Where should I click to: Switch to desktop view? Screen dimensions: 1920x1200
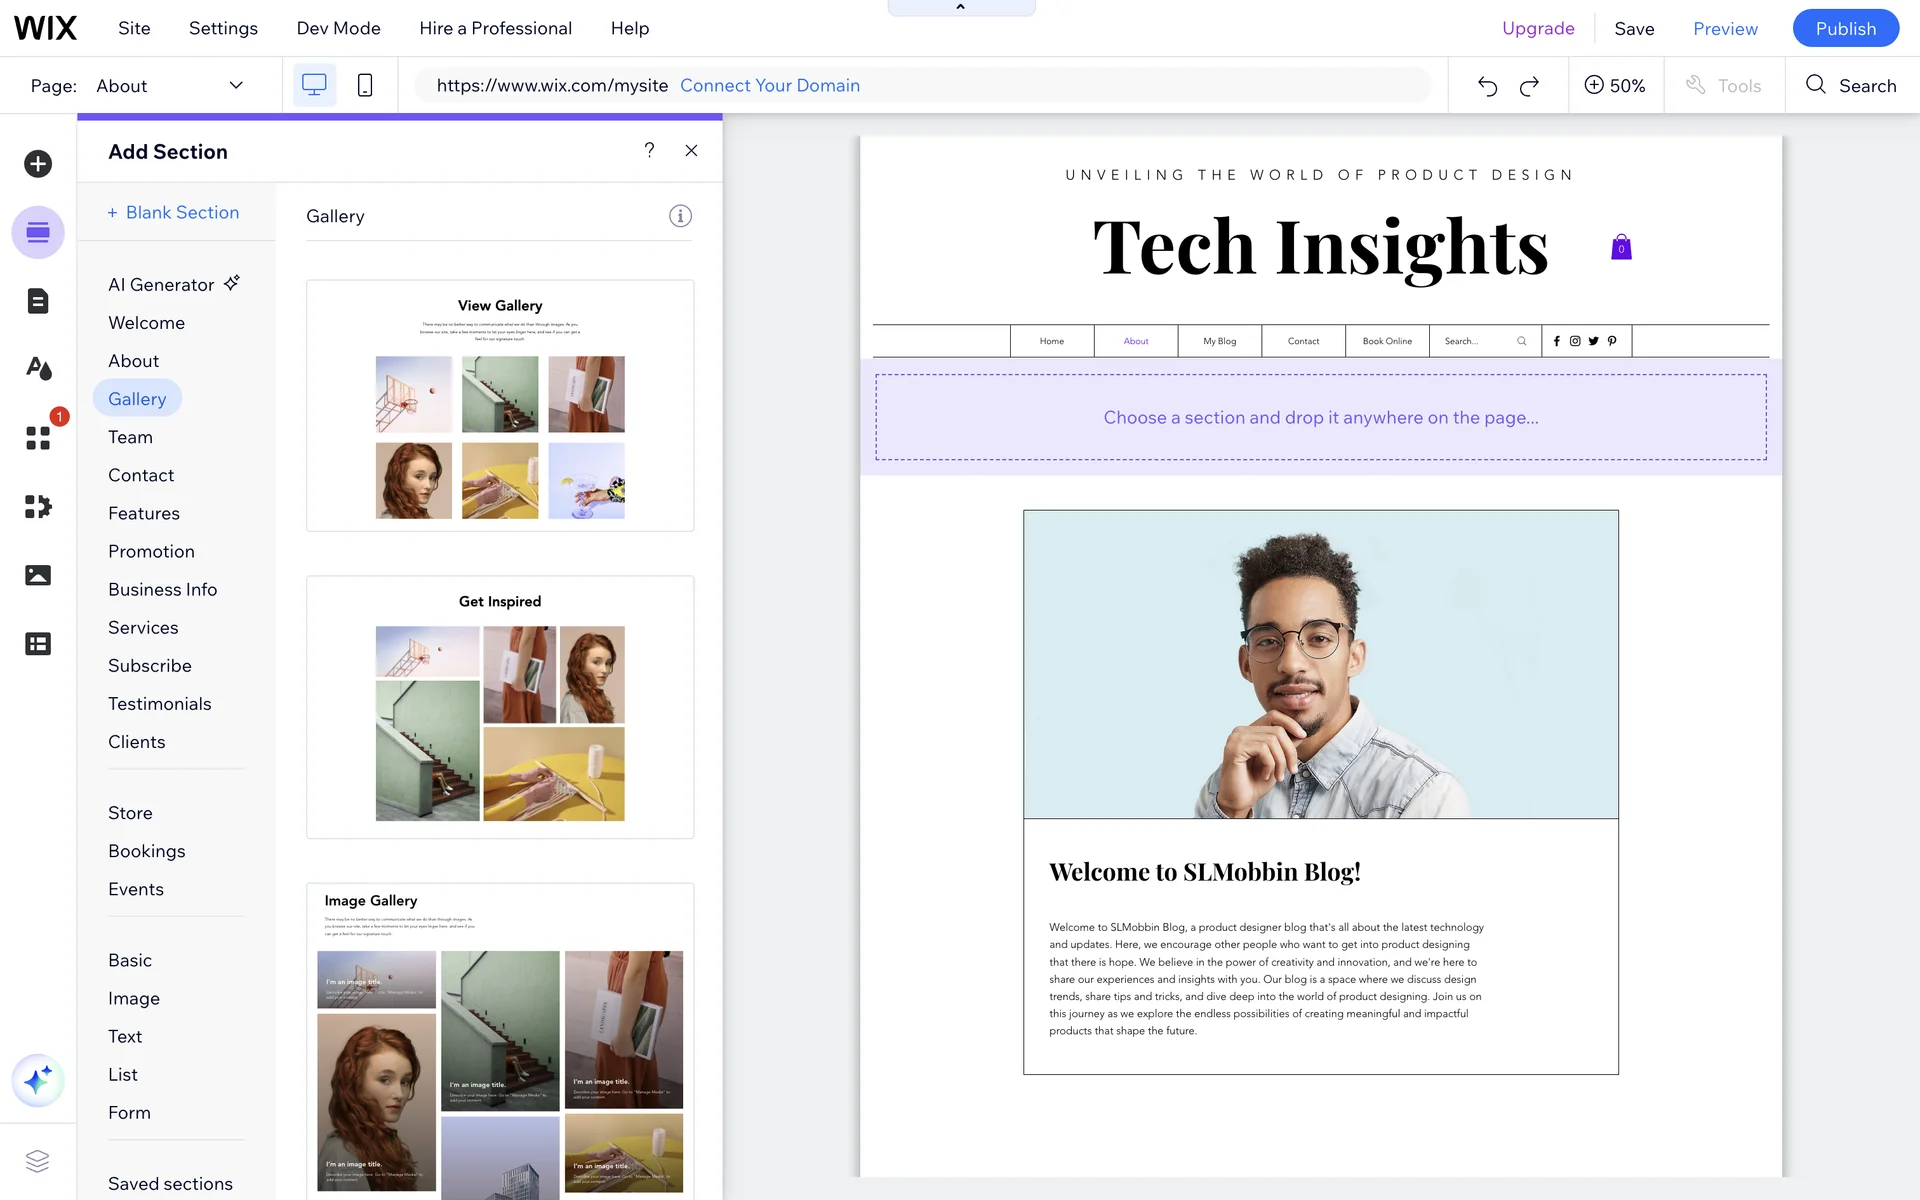pyautogui.click(x=314, y=85)
